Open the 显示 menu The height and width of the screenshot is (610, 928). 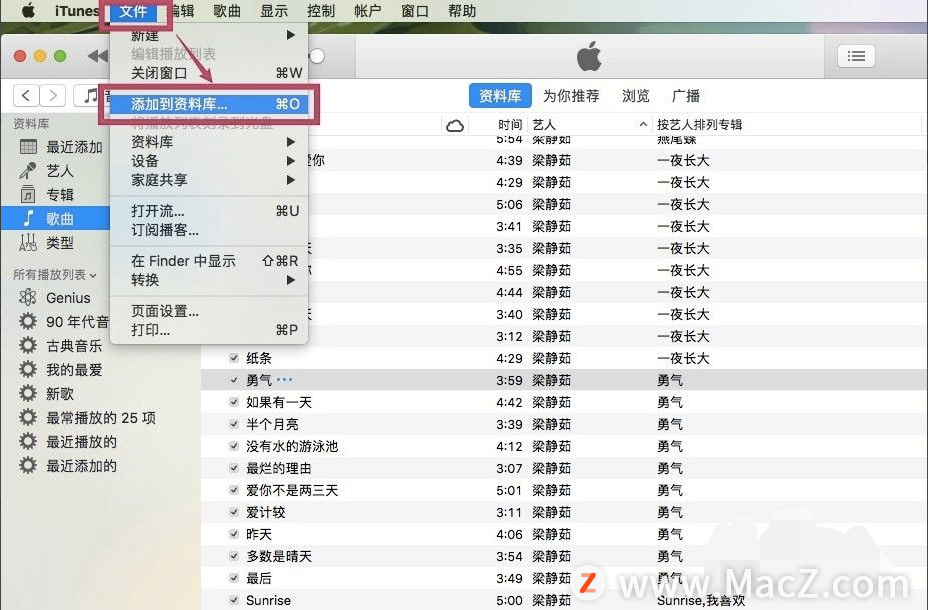(x=274, y=11)
